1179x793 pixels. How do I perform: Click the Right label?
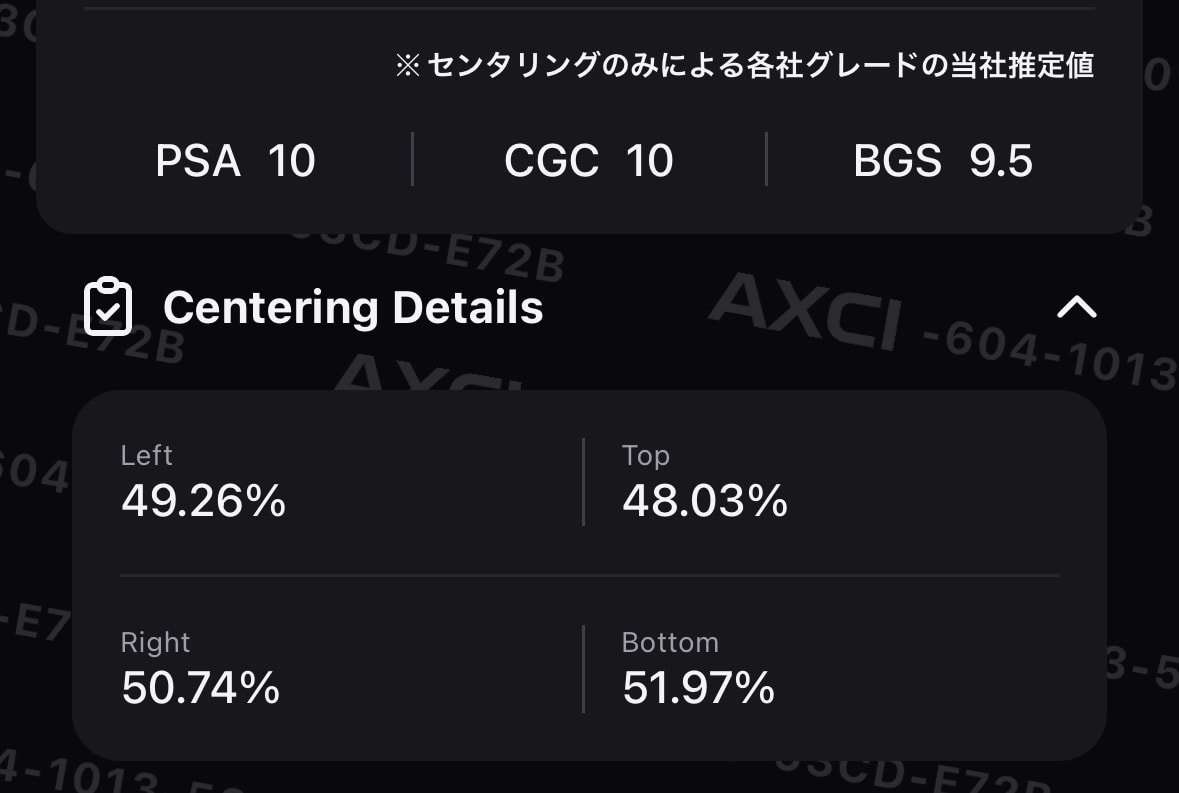(155, 643)
